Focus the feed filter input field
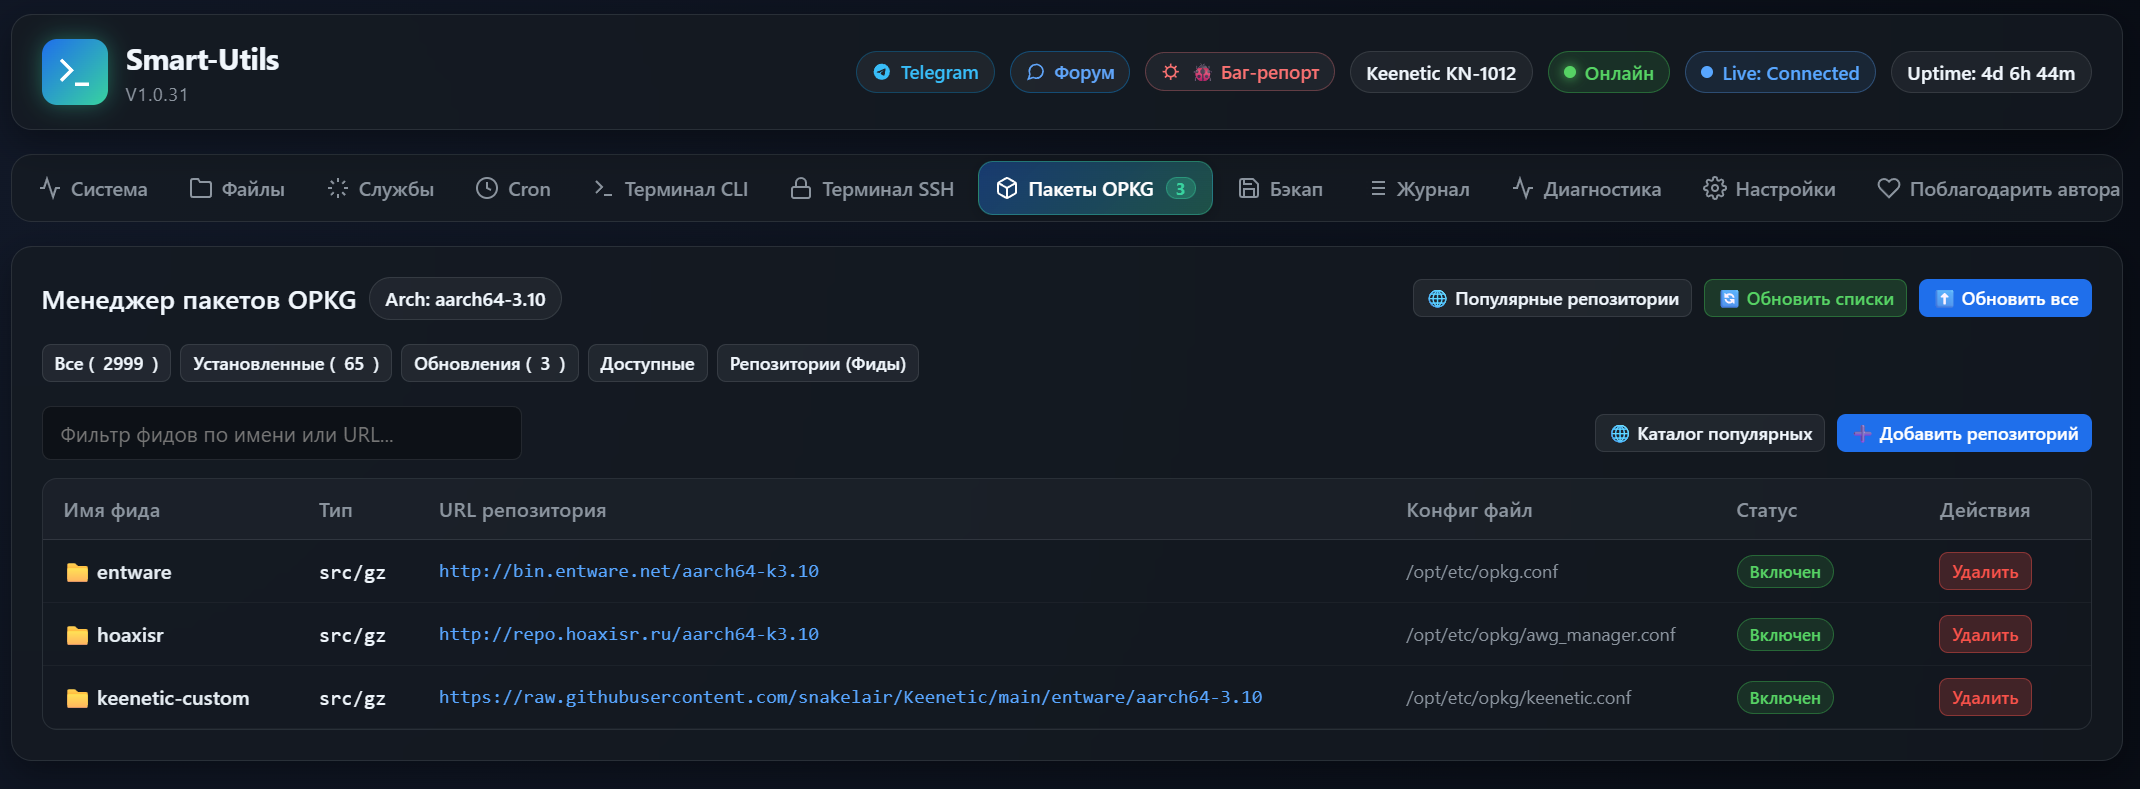The height and width of the screenshot is (789, 2140). point(282,433)
